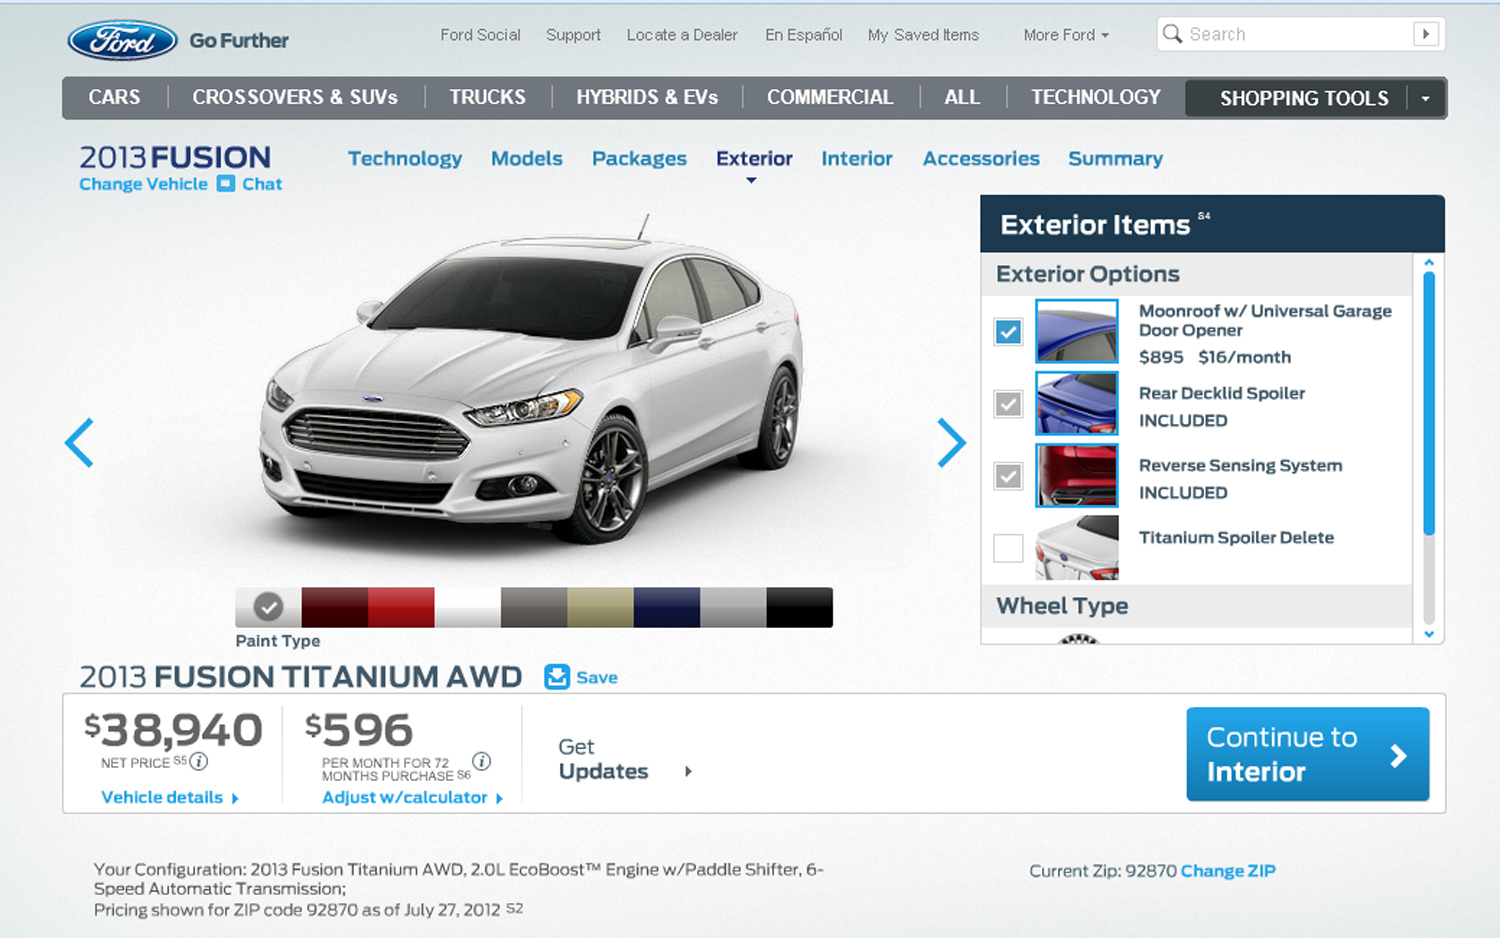This screenshot has height=938, width=1500.
Task: Switch to the Interior tab
Action: [856, 159]
